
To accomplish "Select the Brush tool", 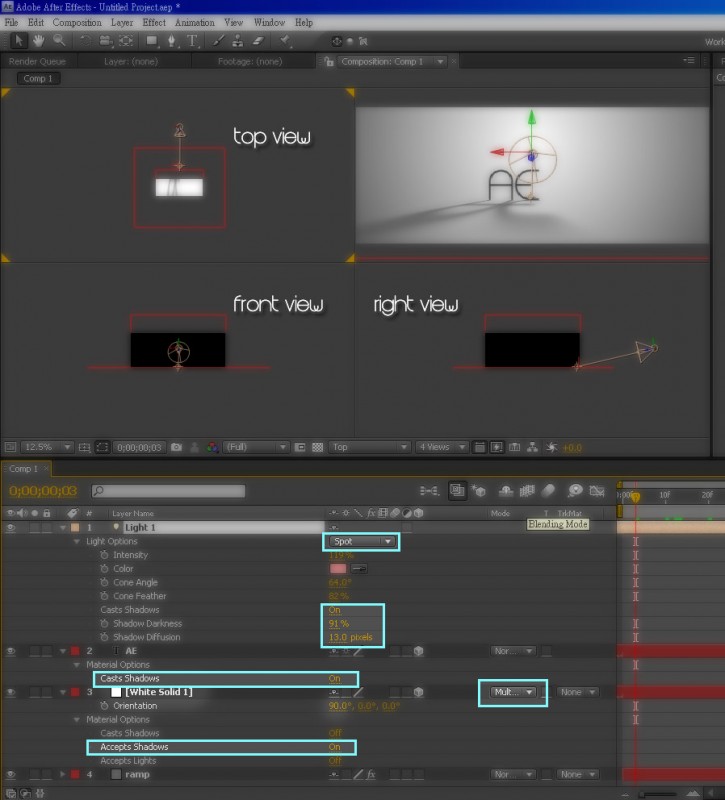I will click(x=218, y=40).
